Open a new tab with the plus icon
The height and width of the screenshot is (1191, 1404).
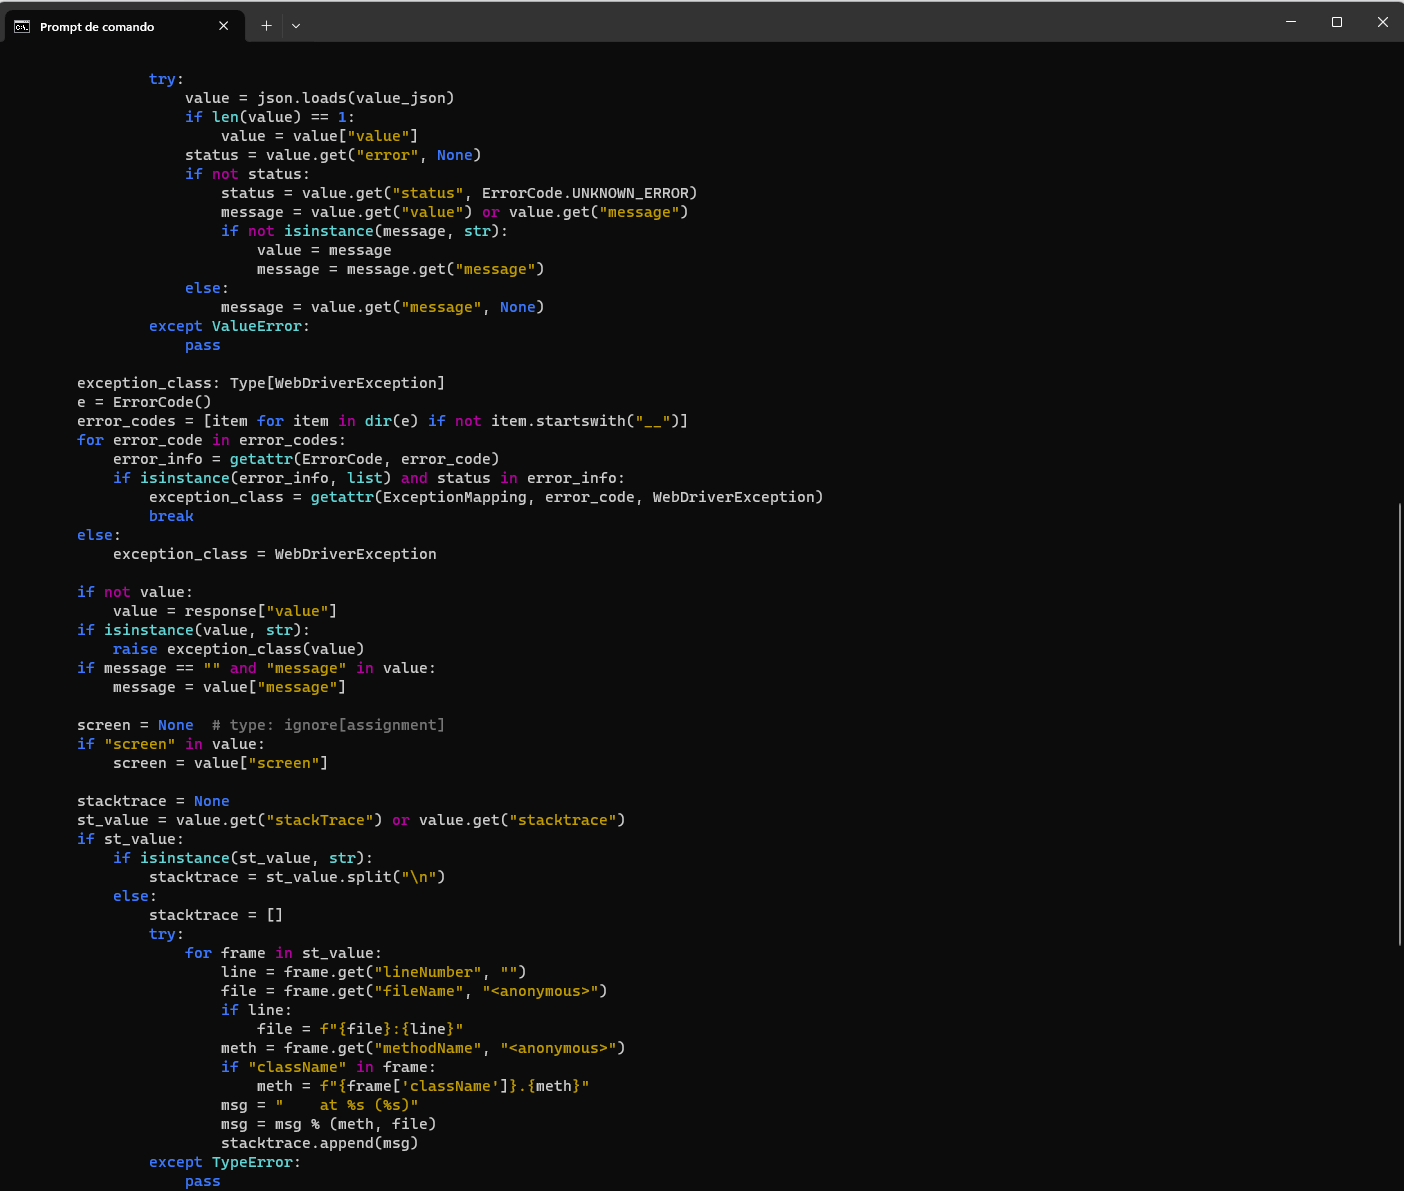(266, 26)
